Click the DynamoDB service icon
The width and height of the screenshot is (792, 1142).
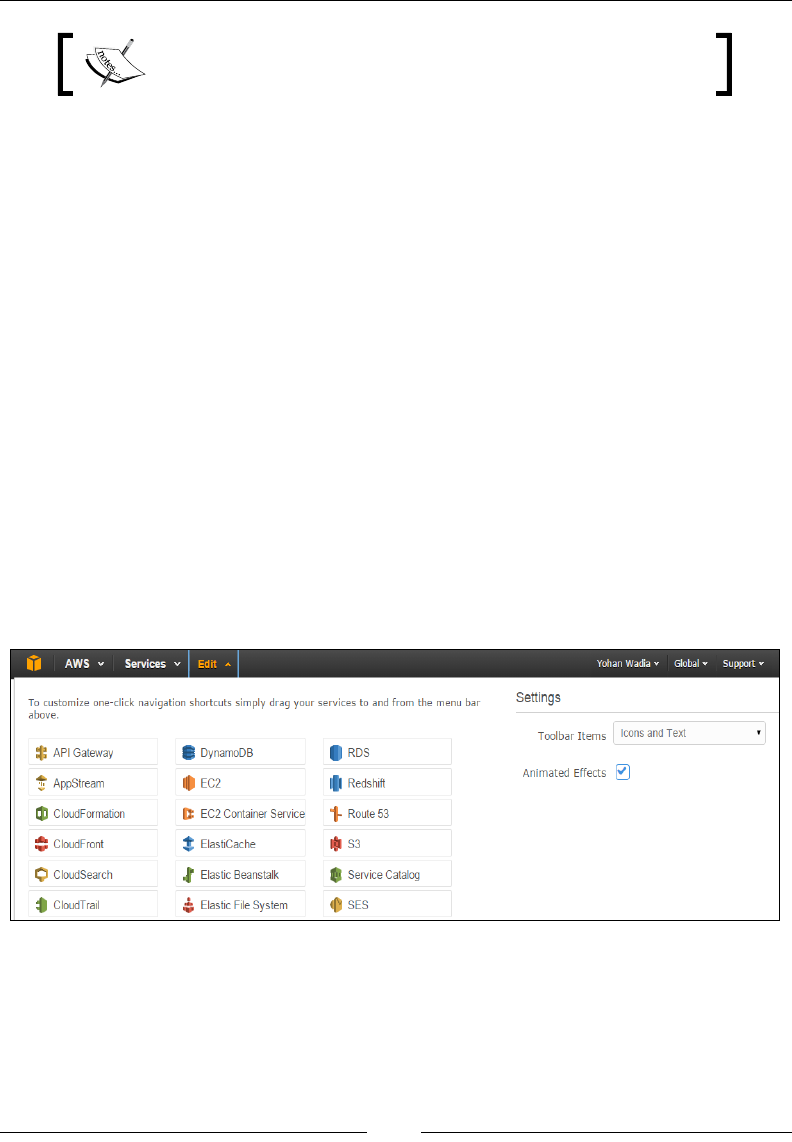189,752
